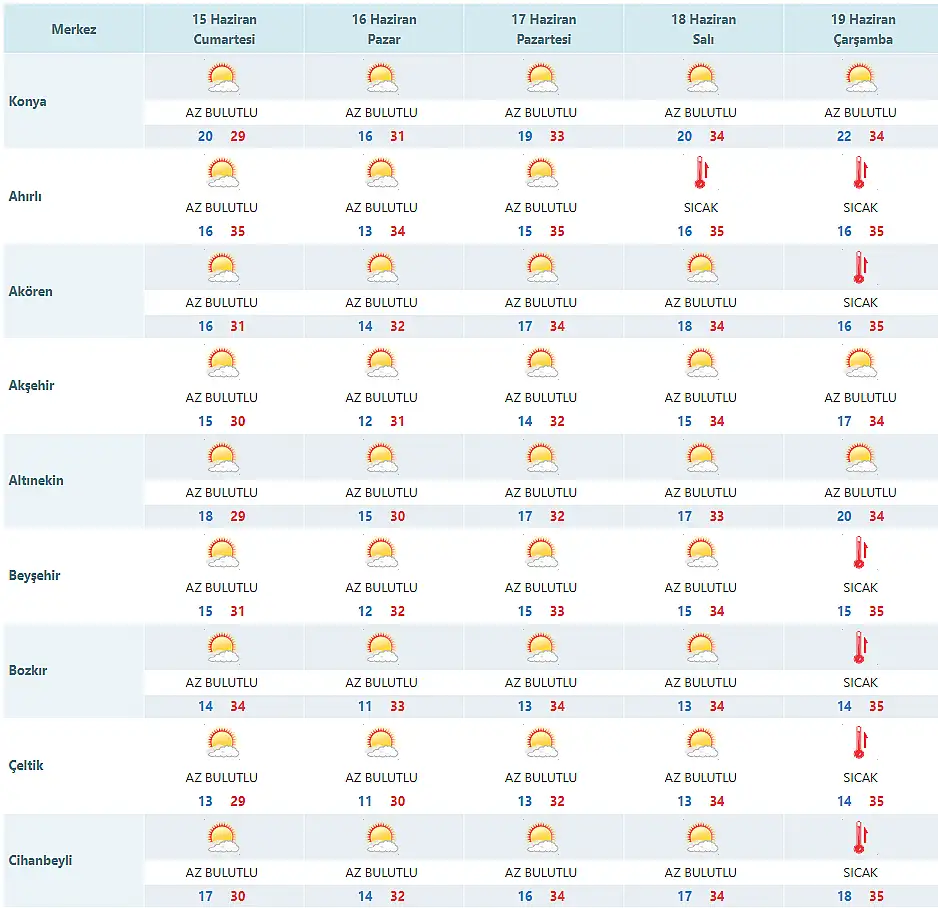Click Beyşehir's hot thermometer icon on Çarşamba
The height and width of the screenshot is (908, 938).
860,553
